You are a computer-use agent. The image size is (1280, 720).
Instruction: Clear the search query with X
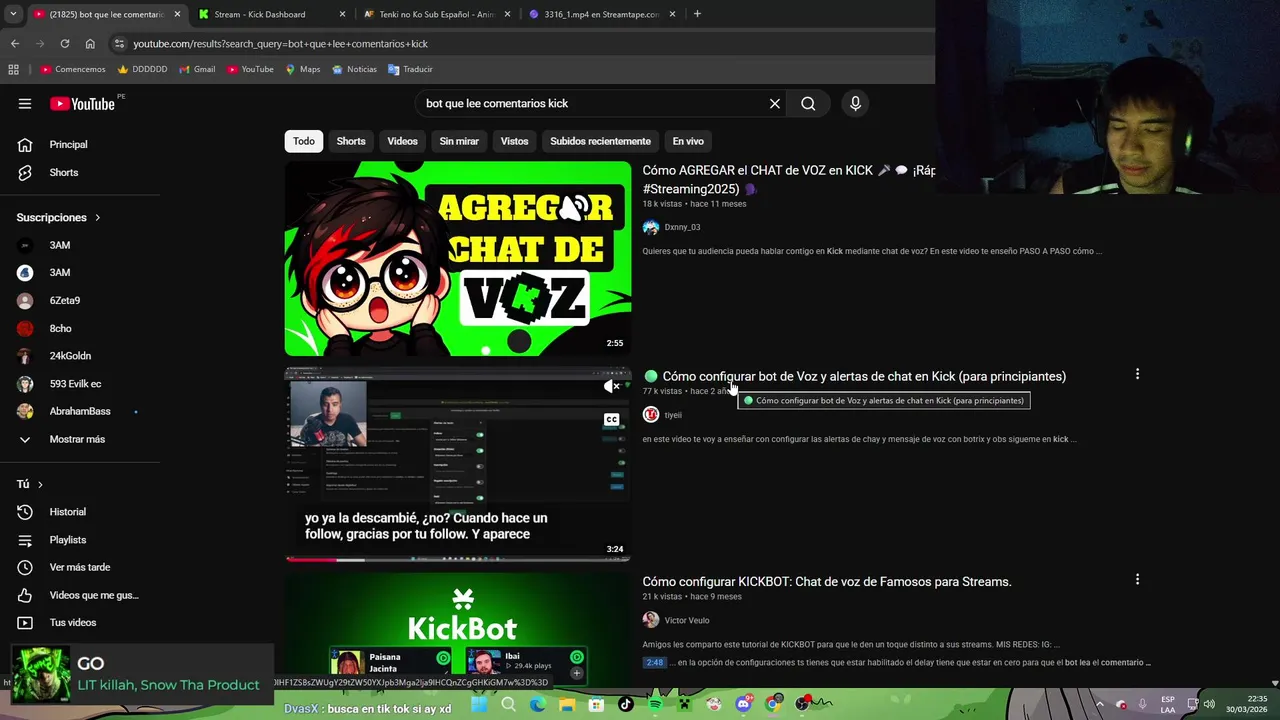pos(775,103)
